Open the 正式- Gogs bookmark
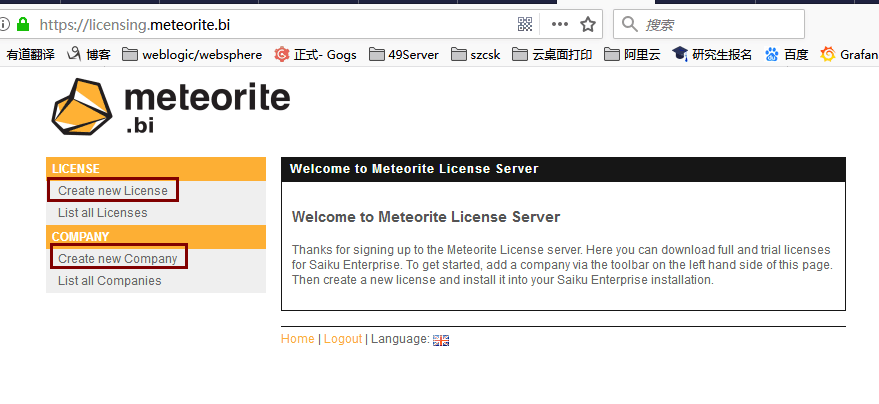The width and height of the screenshot is (879, 404). point(316,54)
